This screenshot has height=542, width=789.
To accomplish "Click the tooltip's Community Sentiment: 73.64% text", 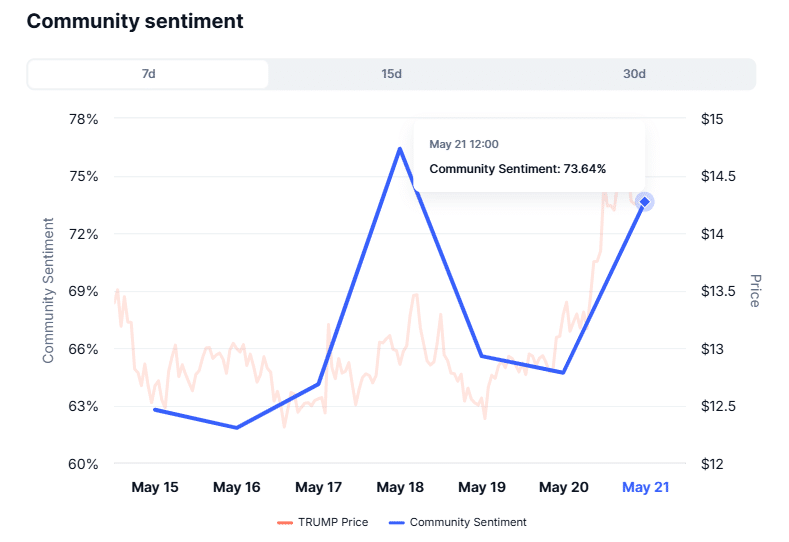I will pos(517,169).
